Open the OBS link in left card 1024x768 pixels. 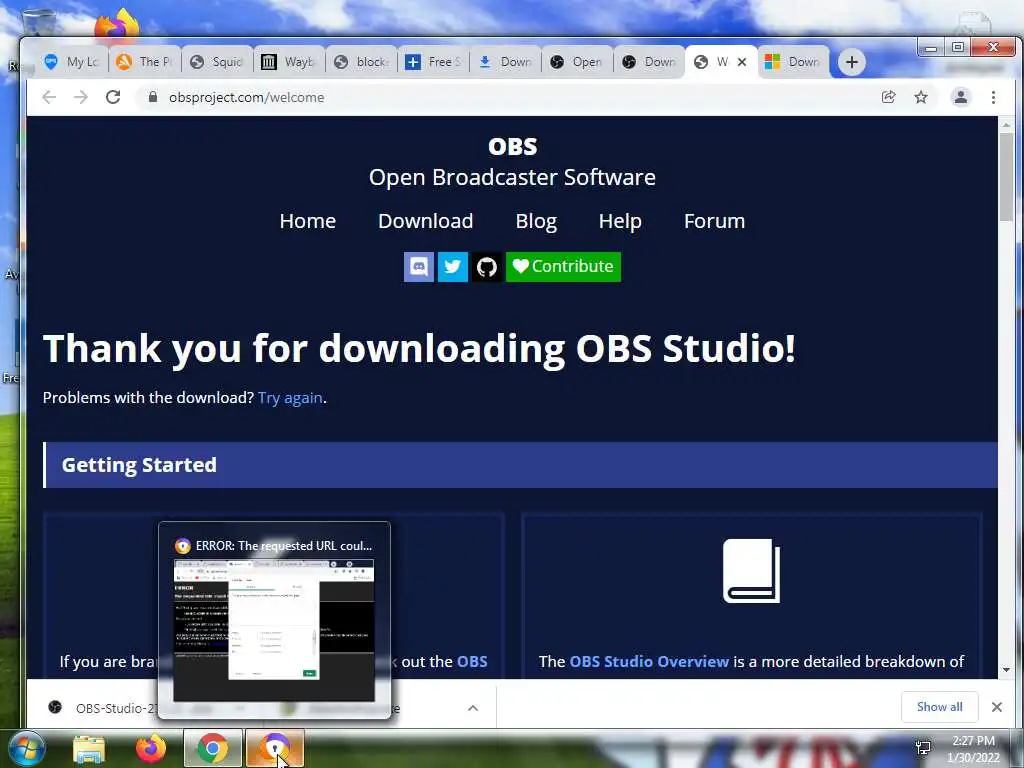(472, 662)
